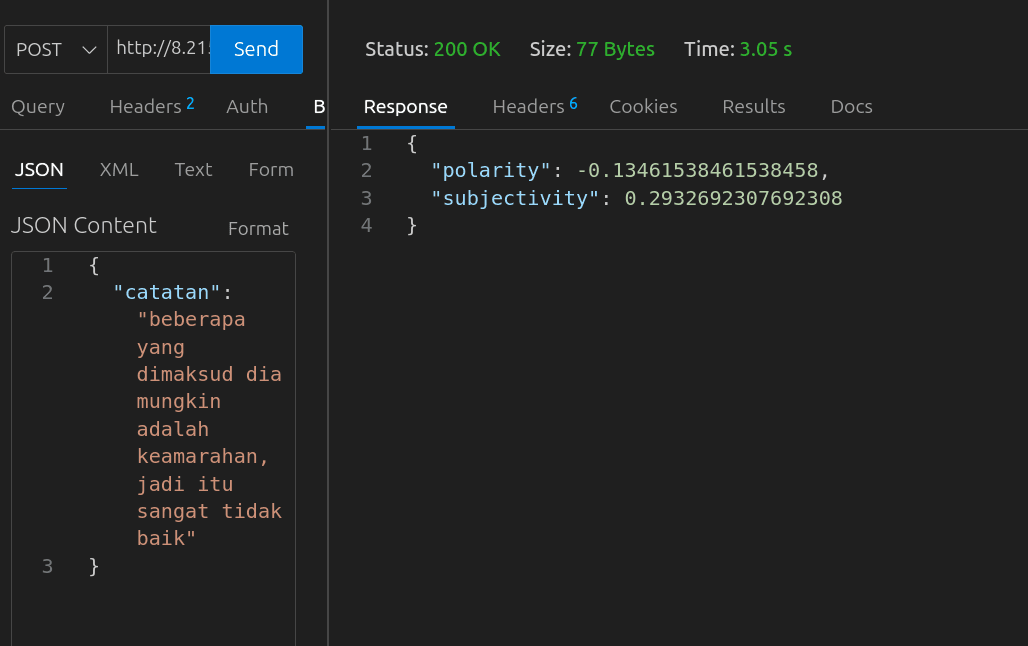This screenshot has width=1028, height=646.
Task: Open the request Headers tab
Action: click(146, 106)
